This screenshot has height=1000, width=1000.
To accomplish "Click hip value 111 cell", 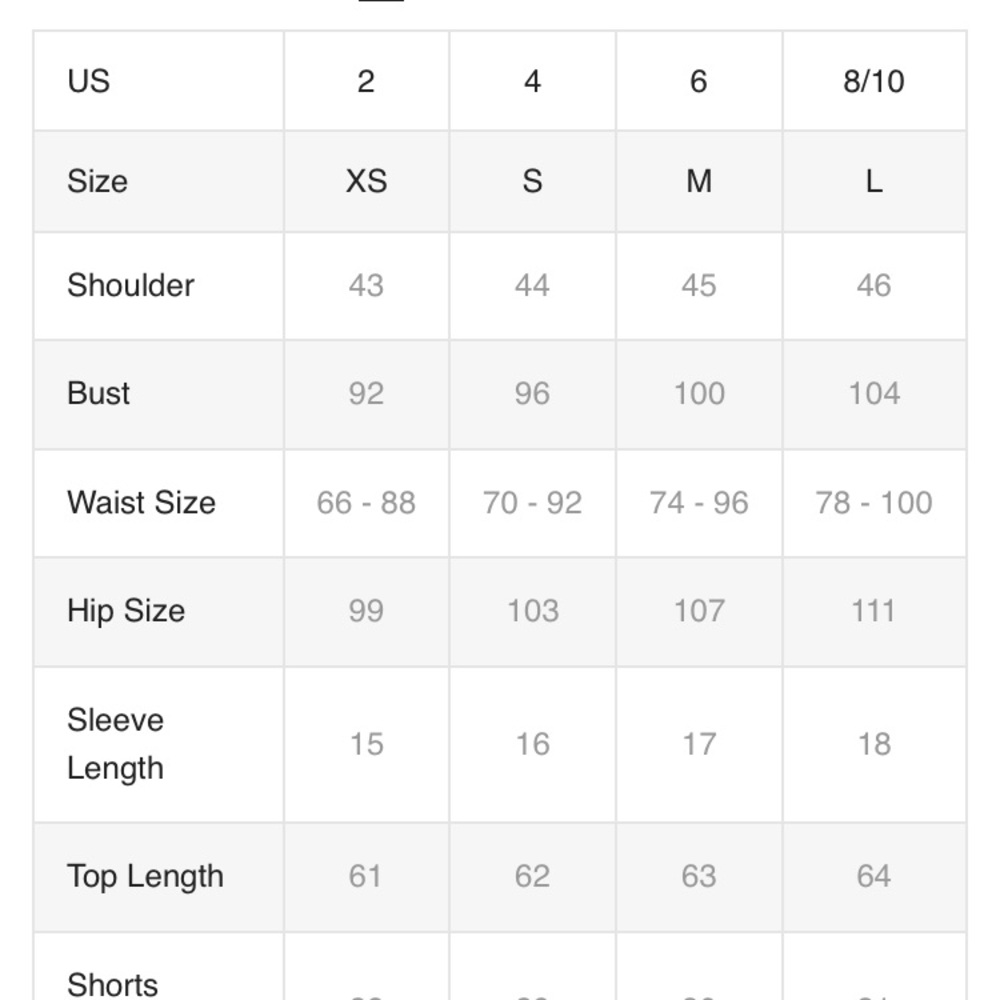I will pos(873,610).
